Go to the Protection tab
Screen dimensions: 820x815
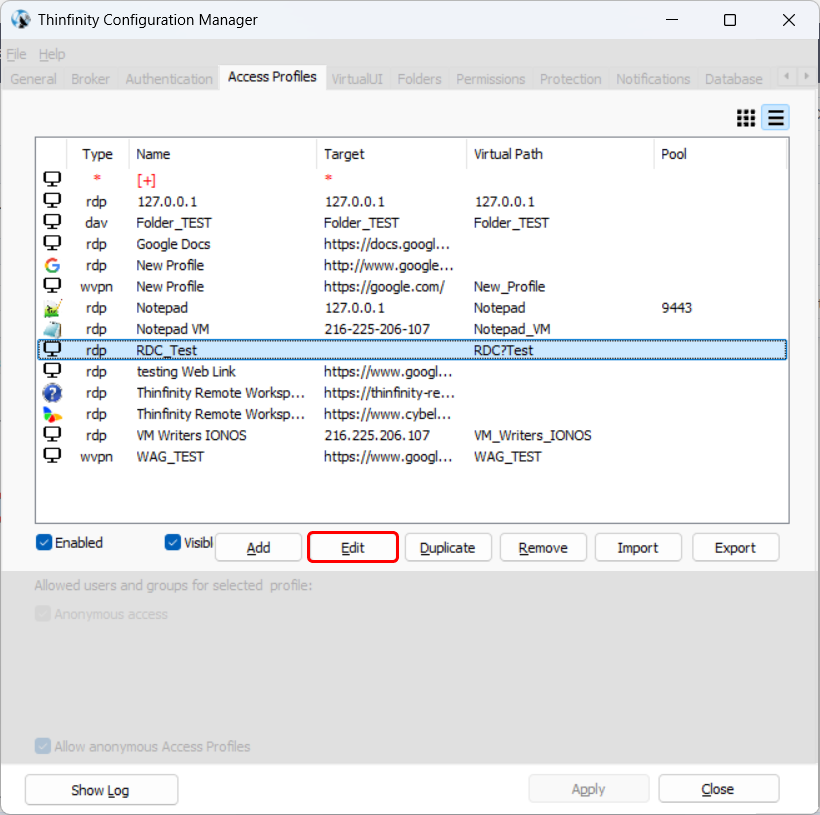(x=571, y=79)
